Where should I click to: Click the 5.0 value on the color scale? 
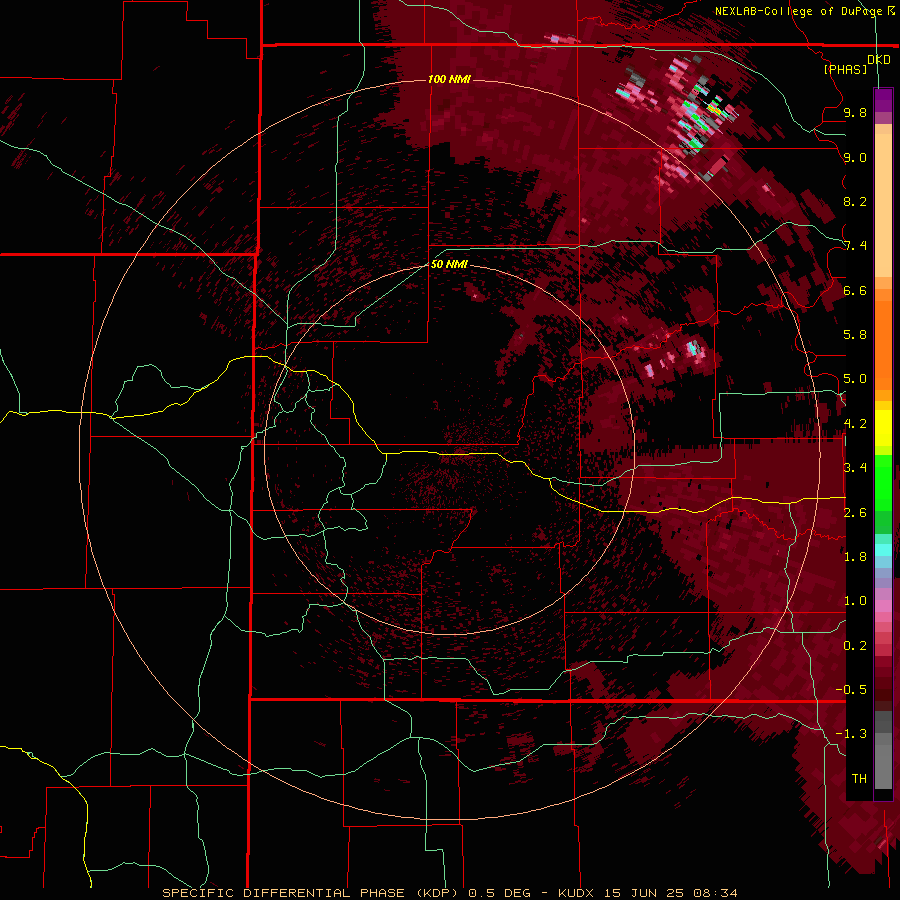click(x=855, y=379)
